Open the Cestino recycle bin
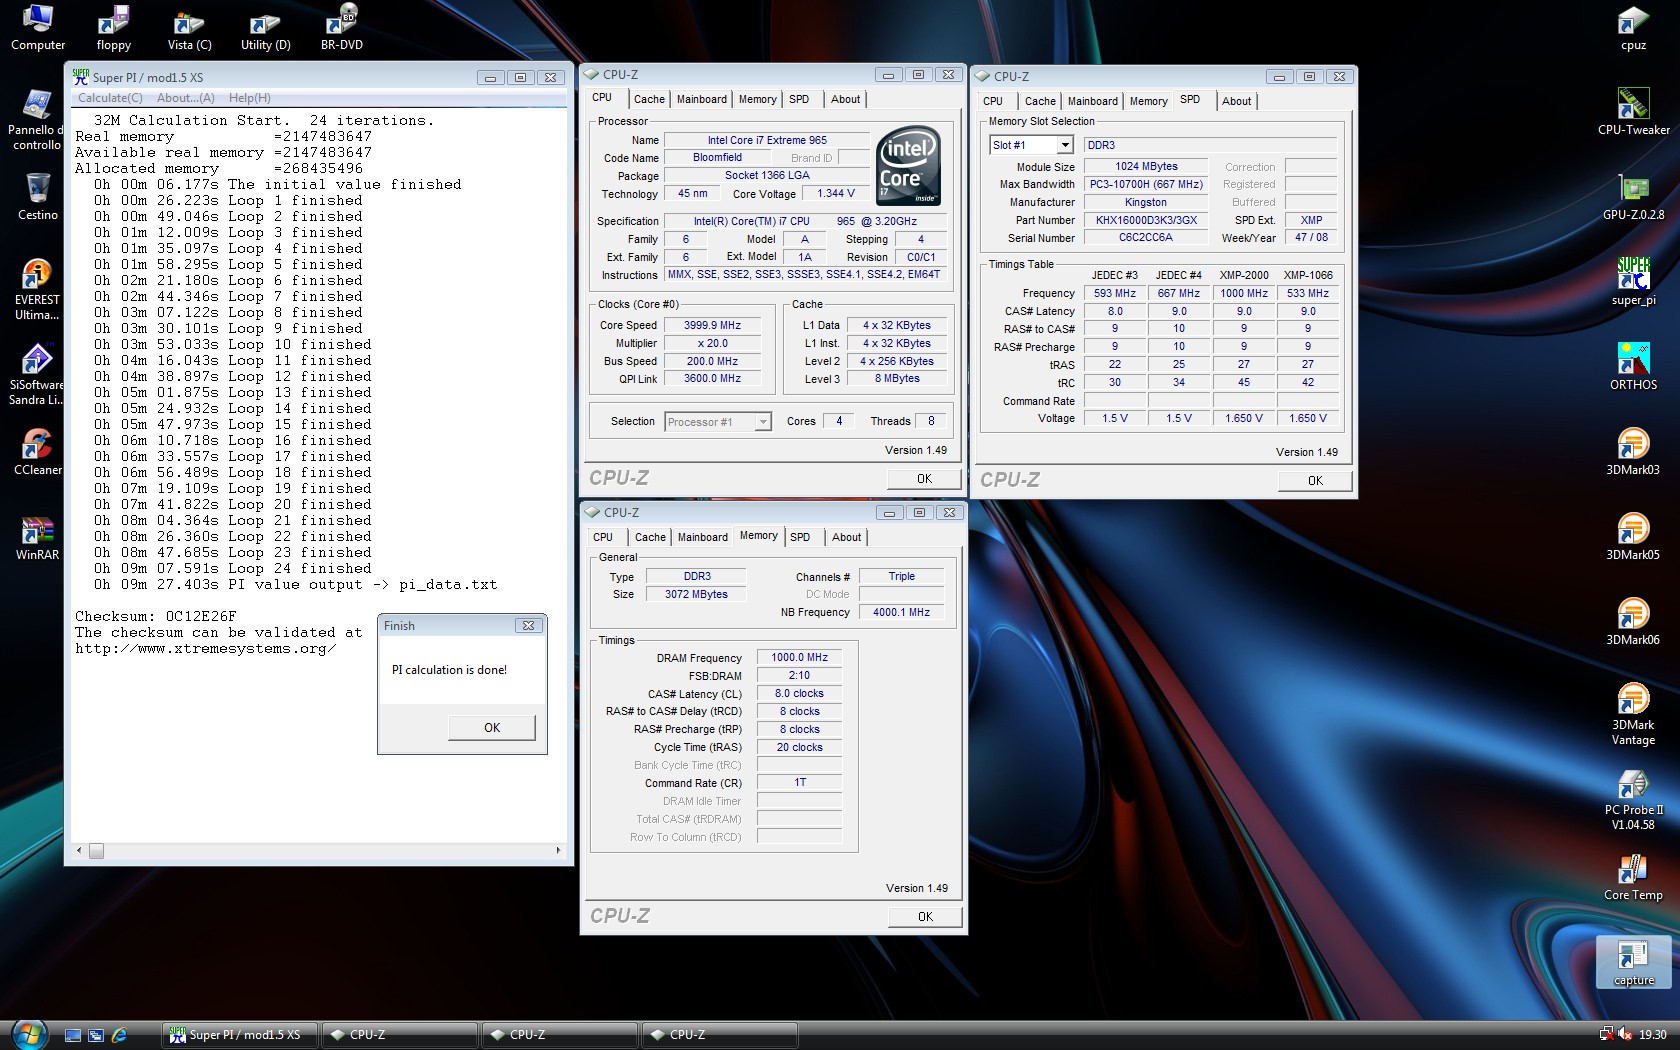The image size is (1680, 1050). 37,197
